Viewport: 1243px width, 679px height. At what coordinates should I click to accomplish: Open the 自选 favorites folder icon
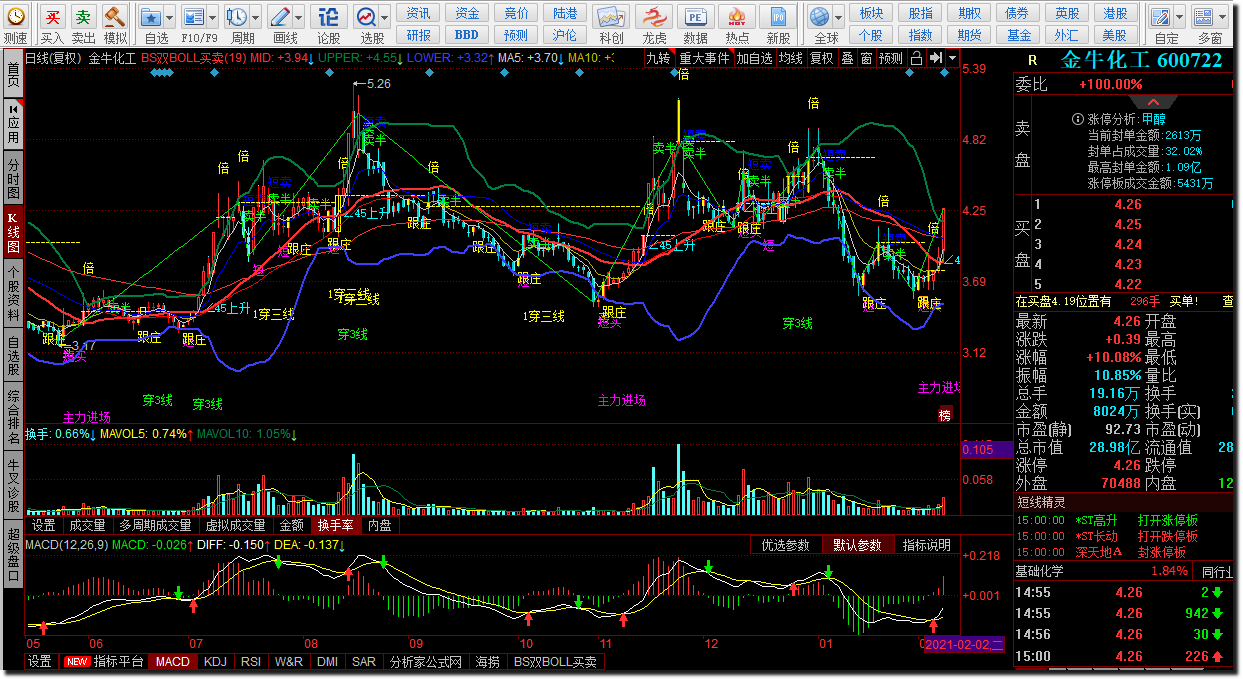(150, 16)
